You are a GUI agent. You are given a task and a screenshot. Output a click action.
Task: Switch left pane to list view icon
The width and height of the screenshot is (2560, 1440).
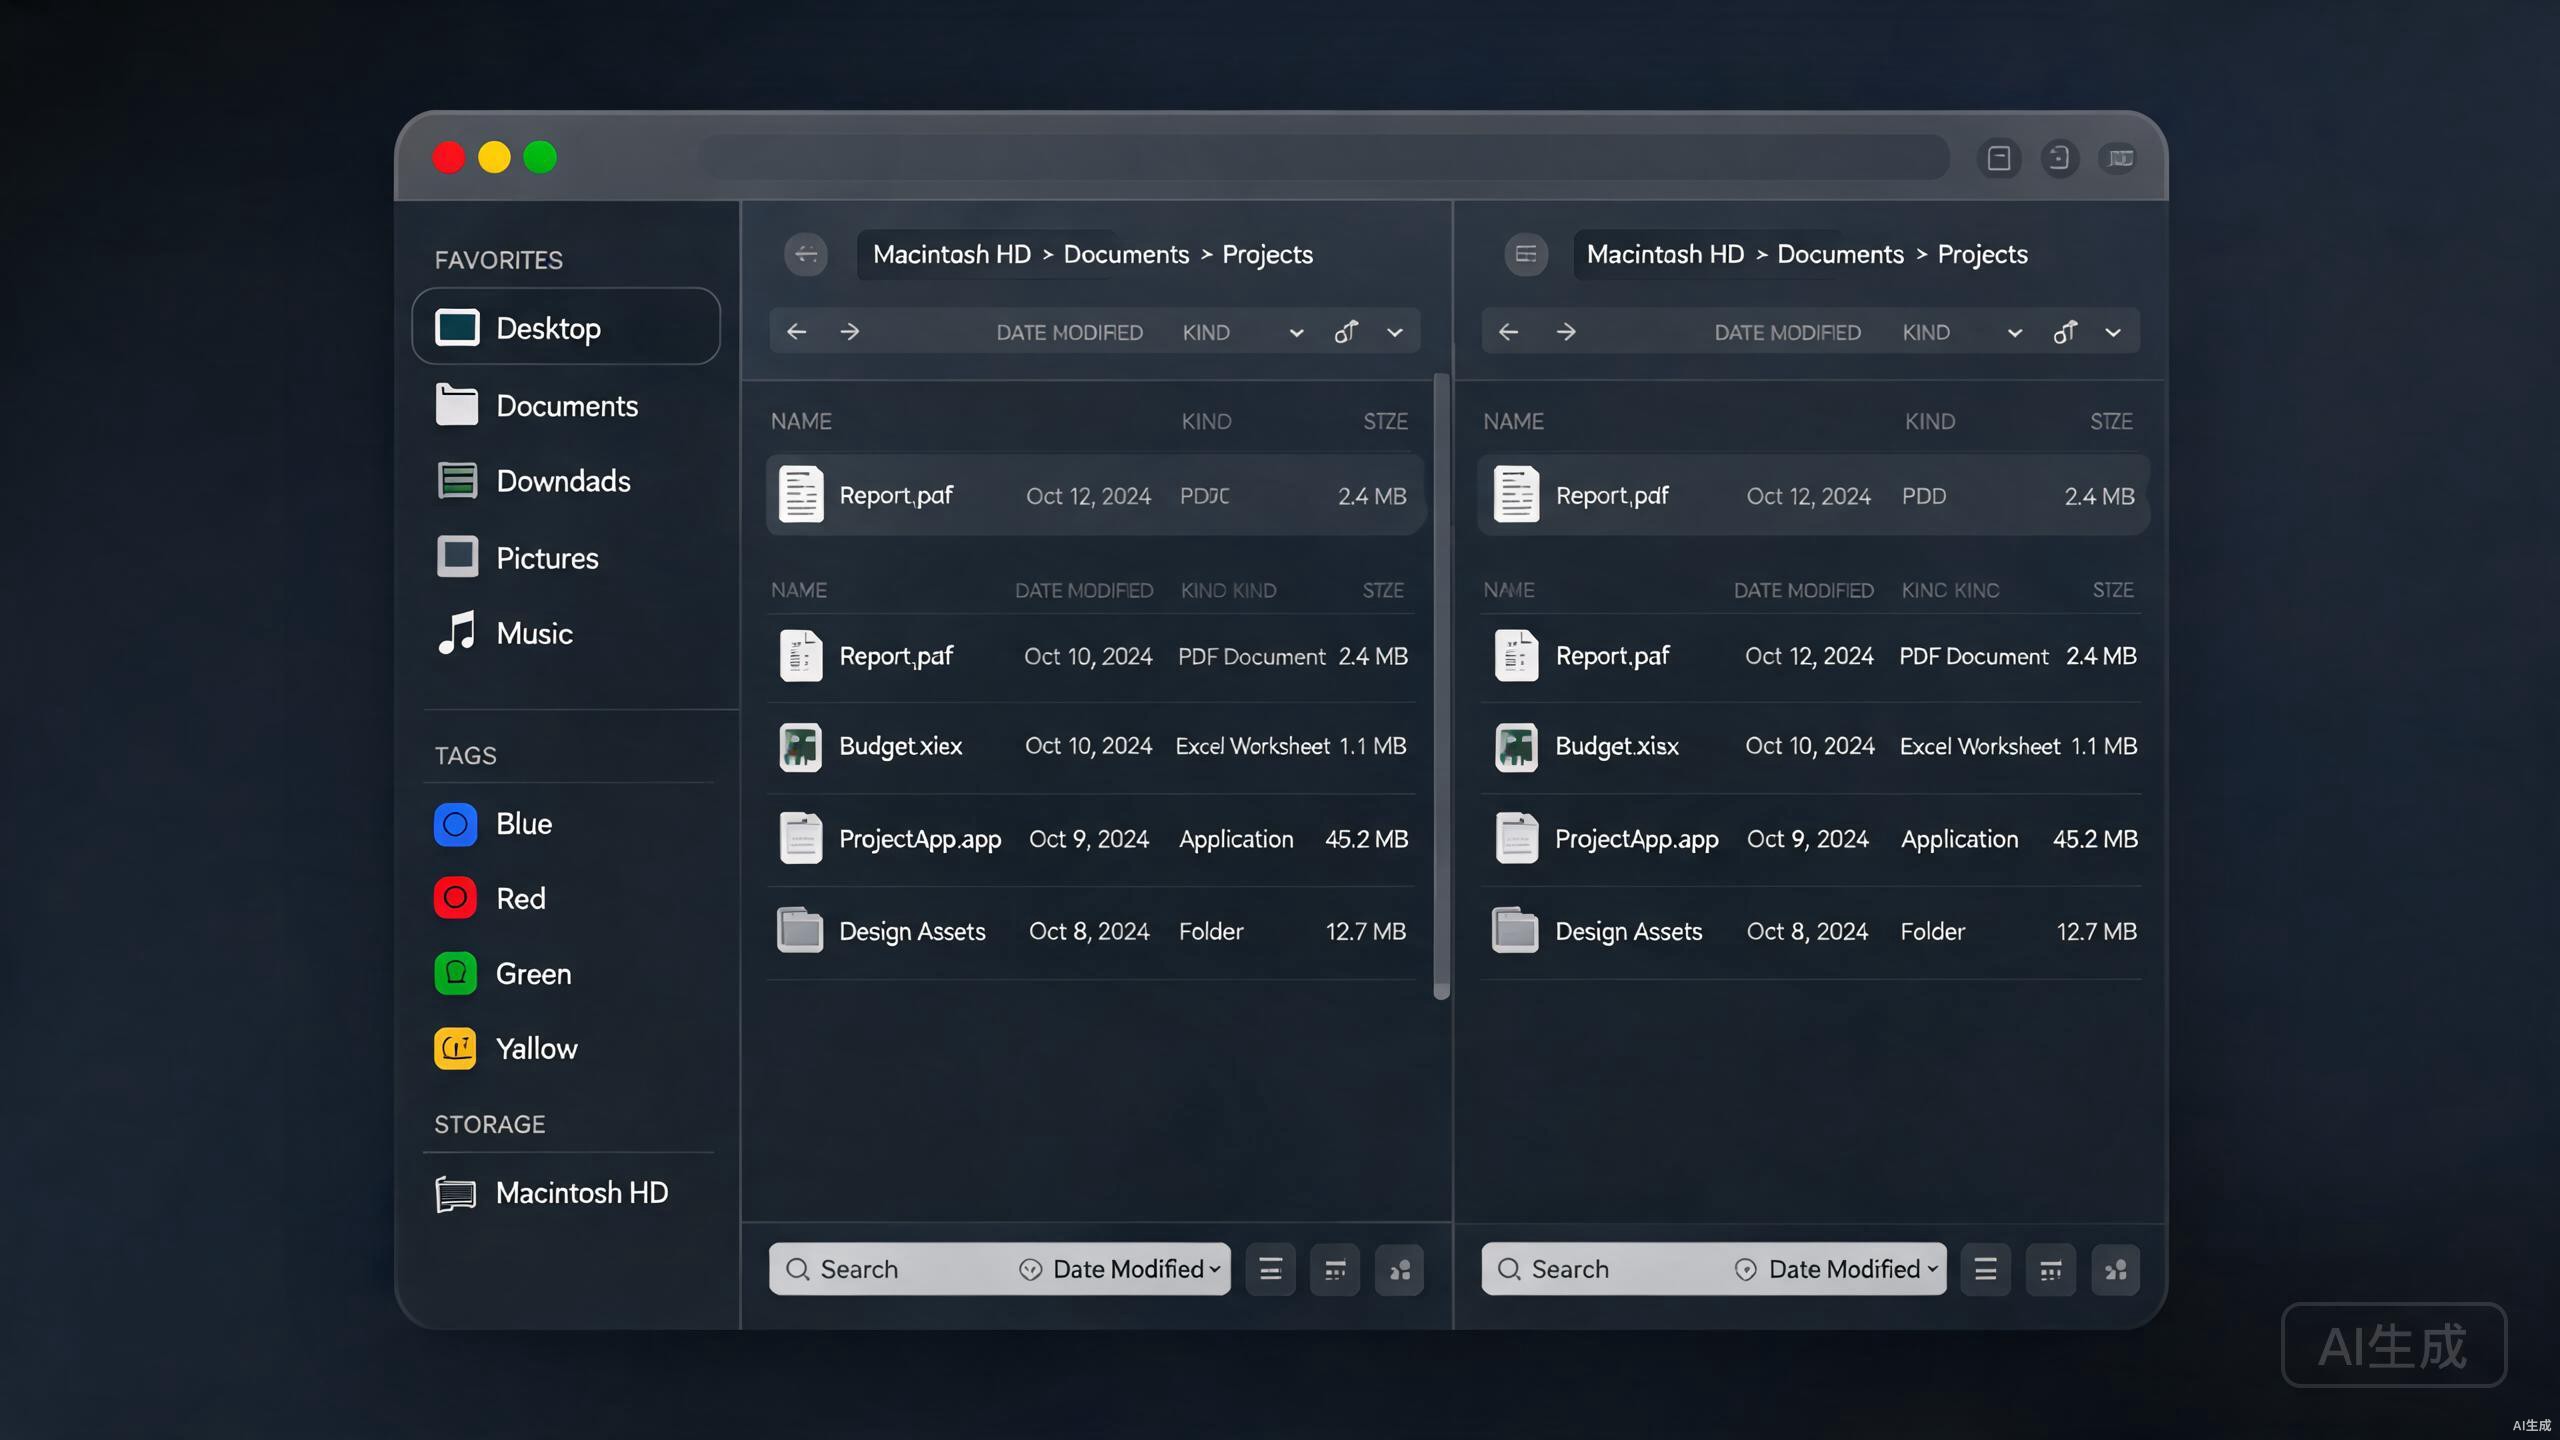[1270, 1269]
